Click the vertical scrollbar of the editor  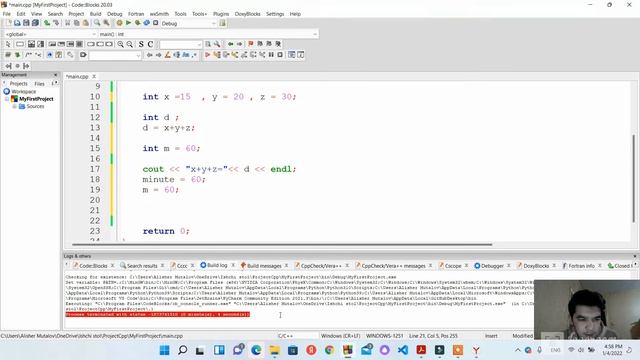(x=634, y=178)
